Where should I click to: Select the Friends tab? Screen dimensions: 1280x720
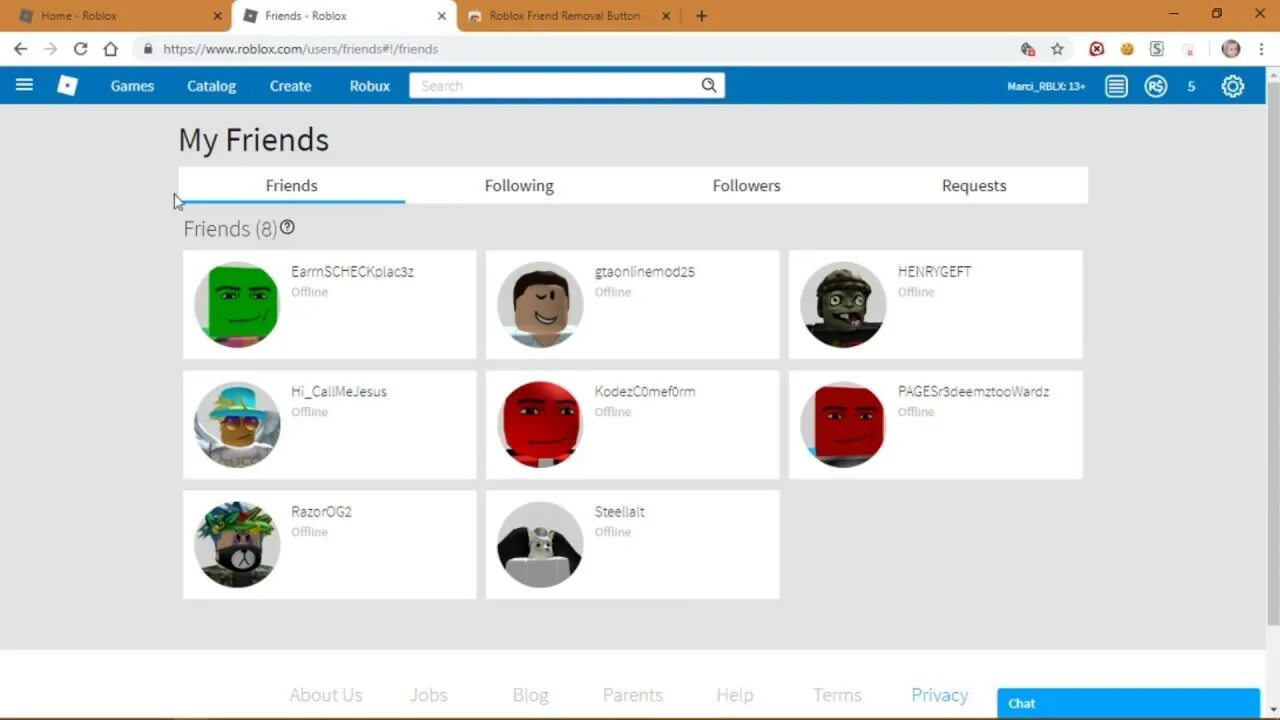click(291, 185)
